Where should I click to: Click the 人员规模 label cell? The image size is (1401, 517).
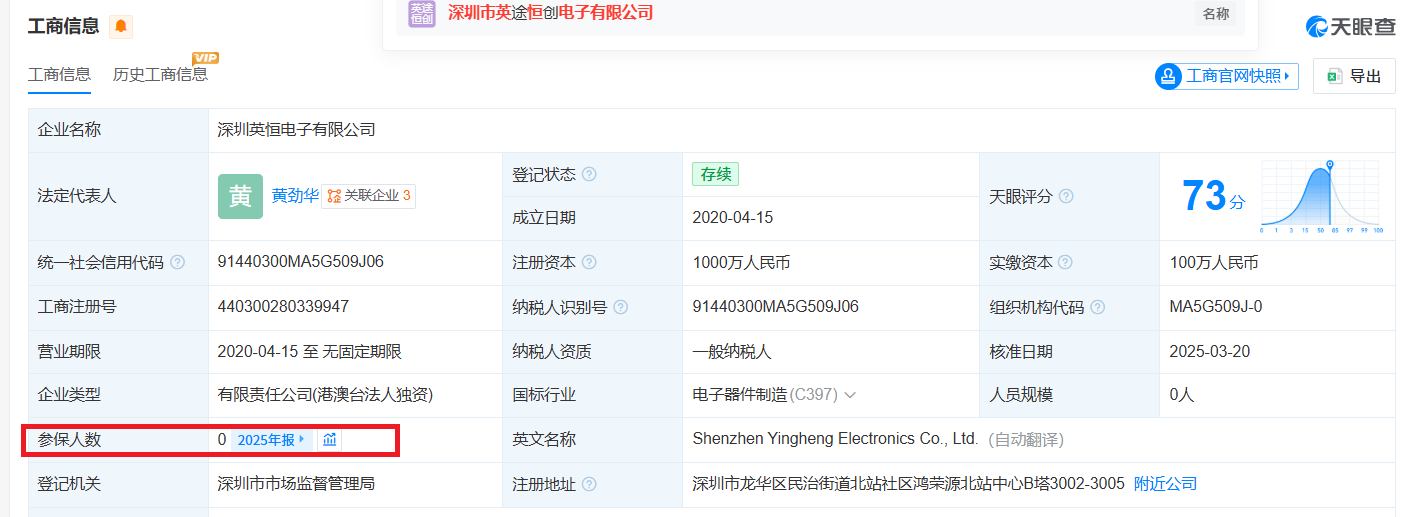click(1069, 395)
